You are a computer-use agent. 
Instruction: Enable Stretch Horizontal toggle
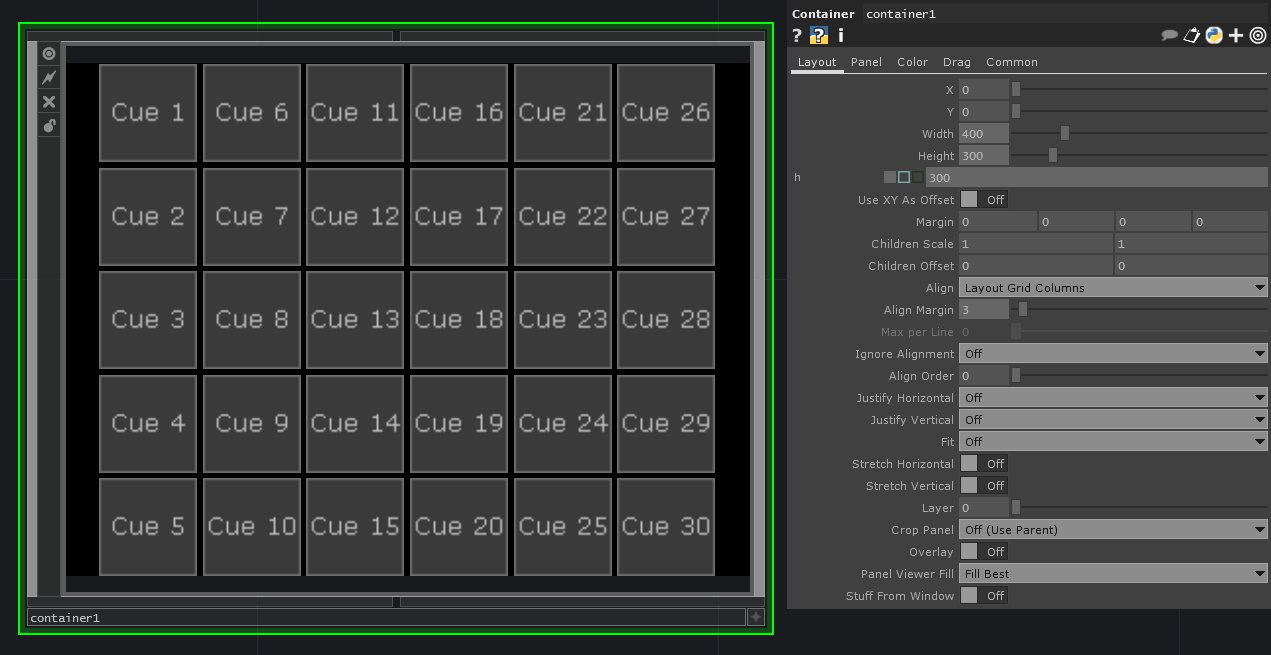pos(970,464)
